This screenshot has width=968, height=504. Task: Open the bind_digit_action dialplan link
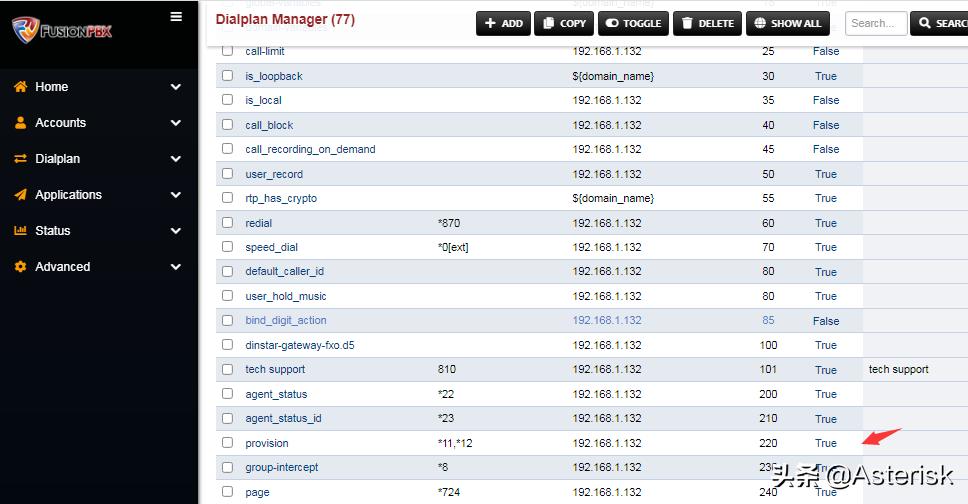(x=286, y=320)
